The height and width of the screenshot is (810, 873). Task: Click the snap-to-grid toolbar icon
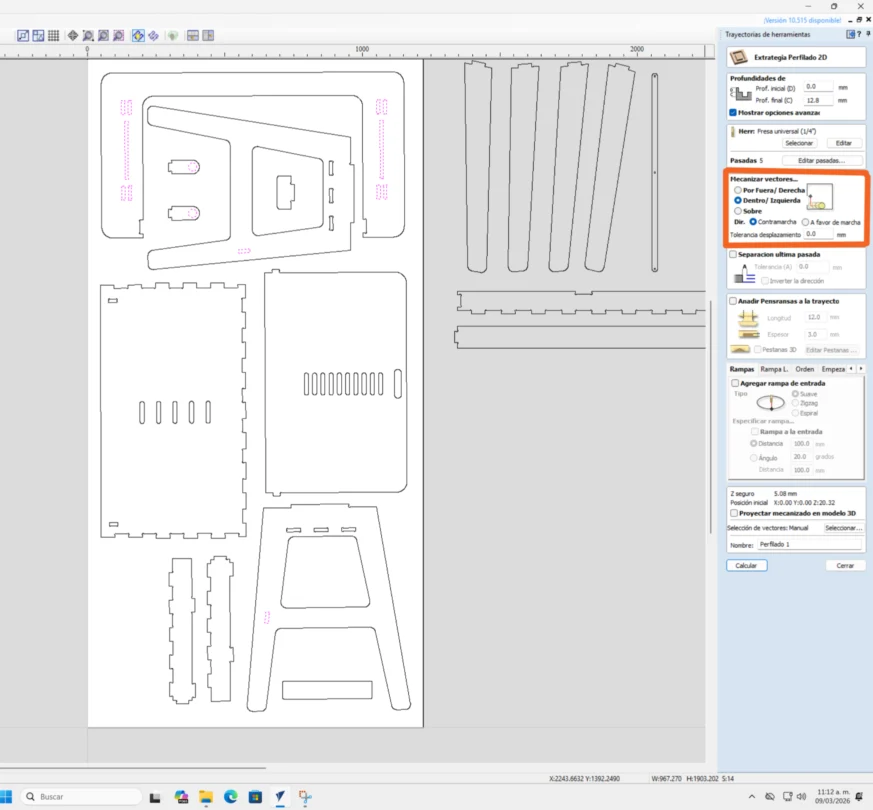(x=53, y=36)
